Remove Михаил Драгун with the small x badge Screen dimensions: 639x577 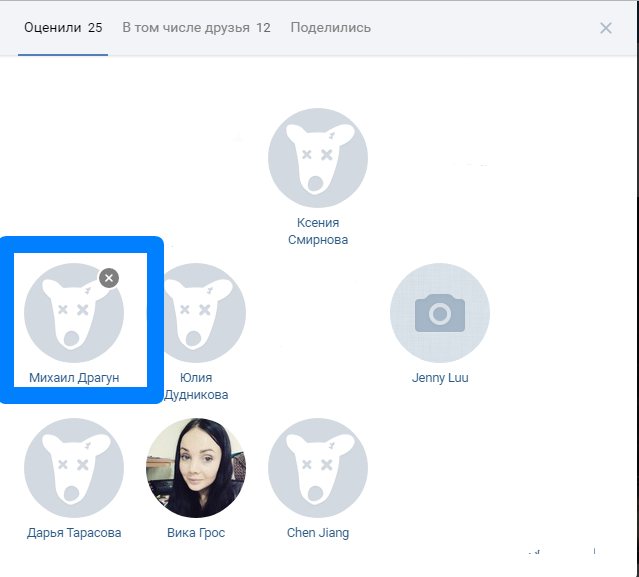click(109, 278)
